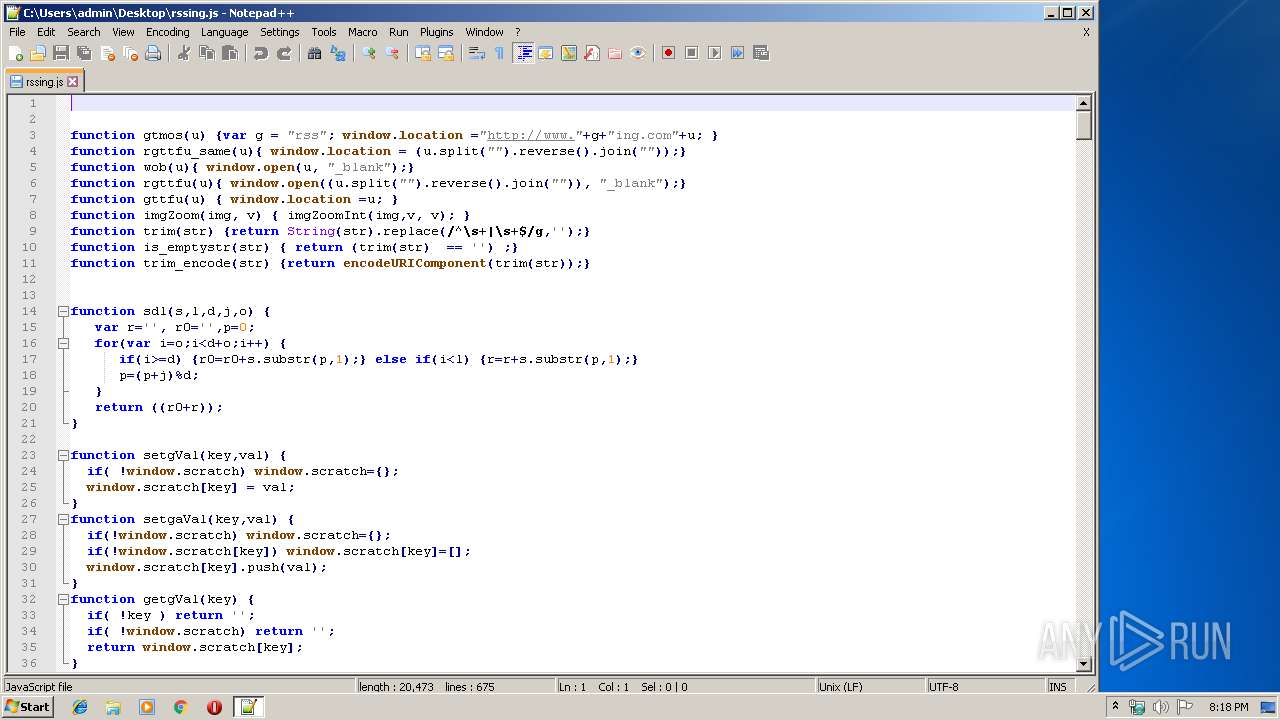Toggle the Indent Guide toolbar button
This screenshot has height=720, width=1280.
click(523, 53)
